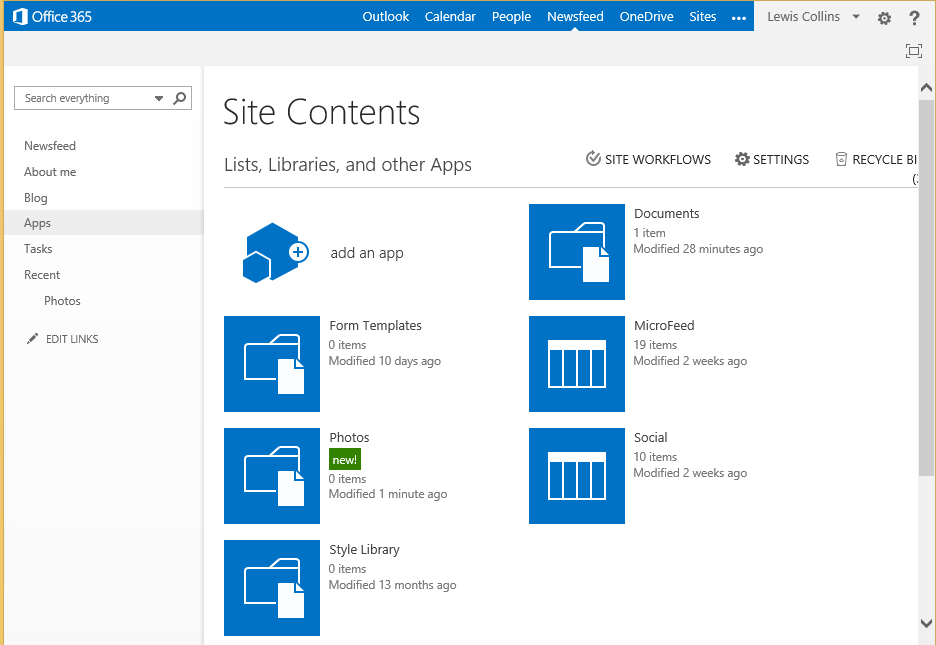Open the Photos library tile
Screen dimensions: 936x645
pyautogui.click(x=272, y=476)
